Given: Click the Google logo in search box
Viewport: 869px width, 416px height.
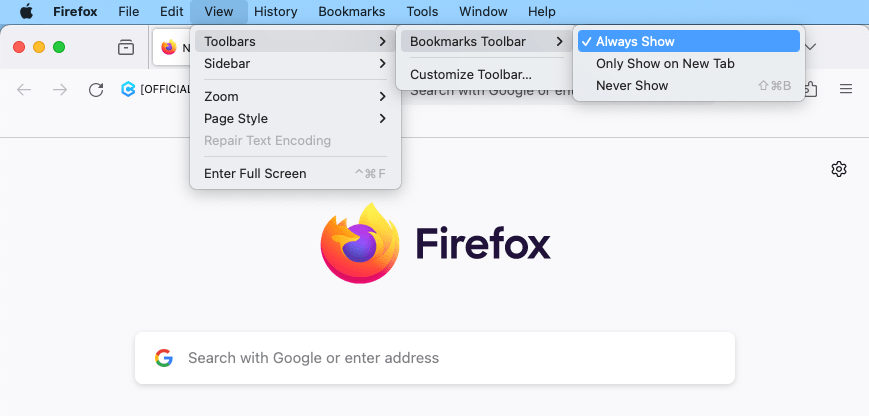Looking at the screenshot, I should click(x=164, y=358).
